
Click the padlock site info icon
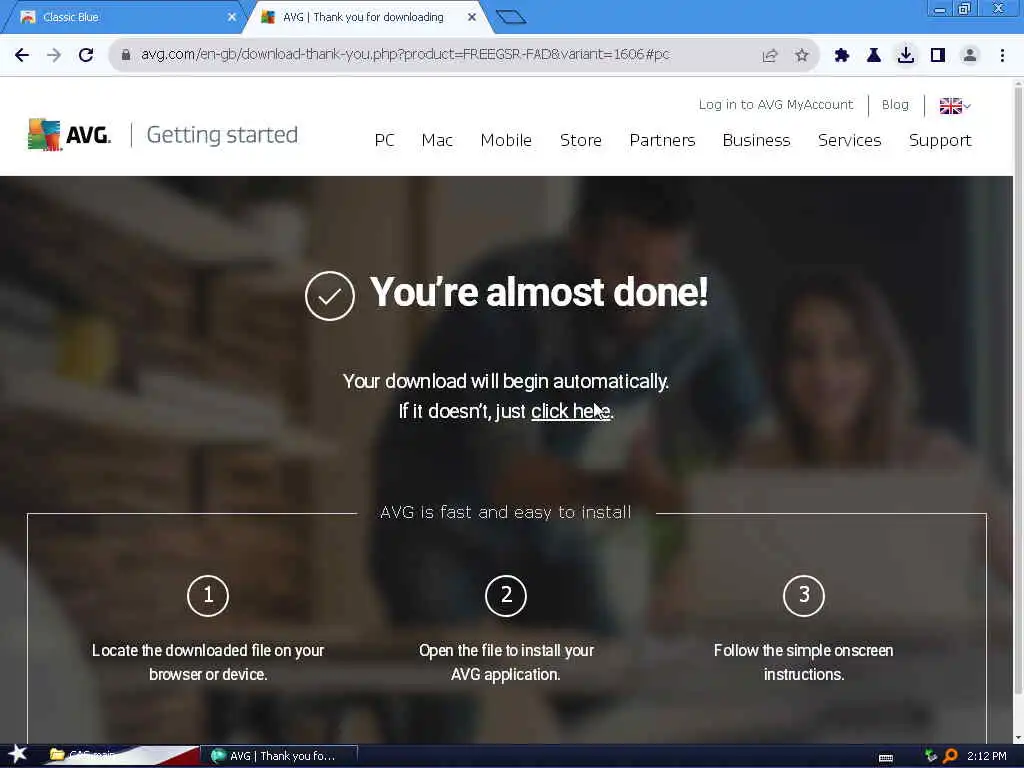126,55
